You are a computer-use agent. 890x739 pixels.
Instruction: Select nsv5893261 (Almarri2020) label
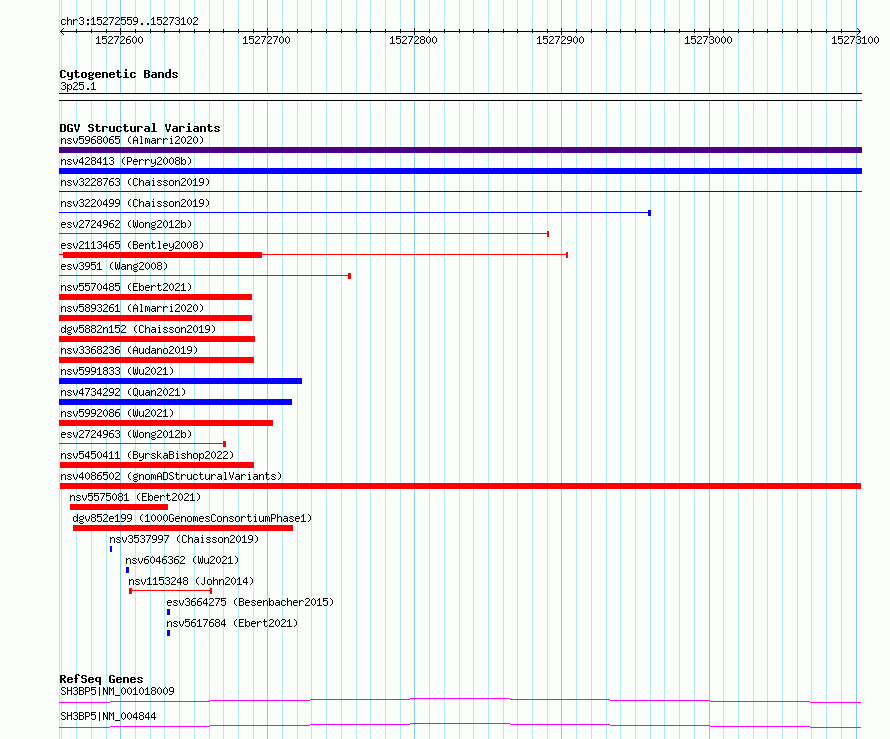tap(132, 308)
